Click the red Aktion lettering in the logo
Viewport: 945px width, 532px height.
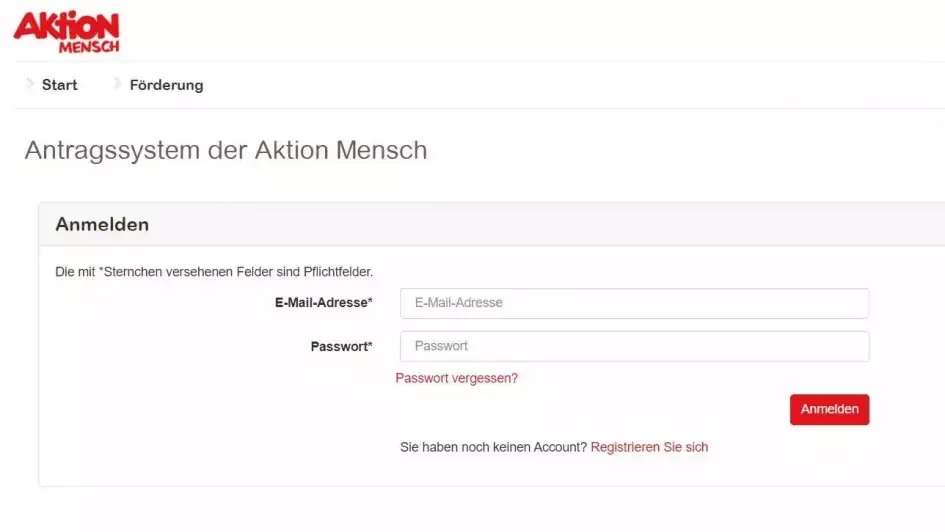pyautogui.click(x=66, y=26)
